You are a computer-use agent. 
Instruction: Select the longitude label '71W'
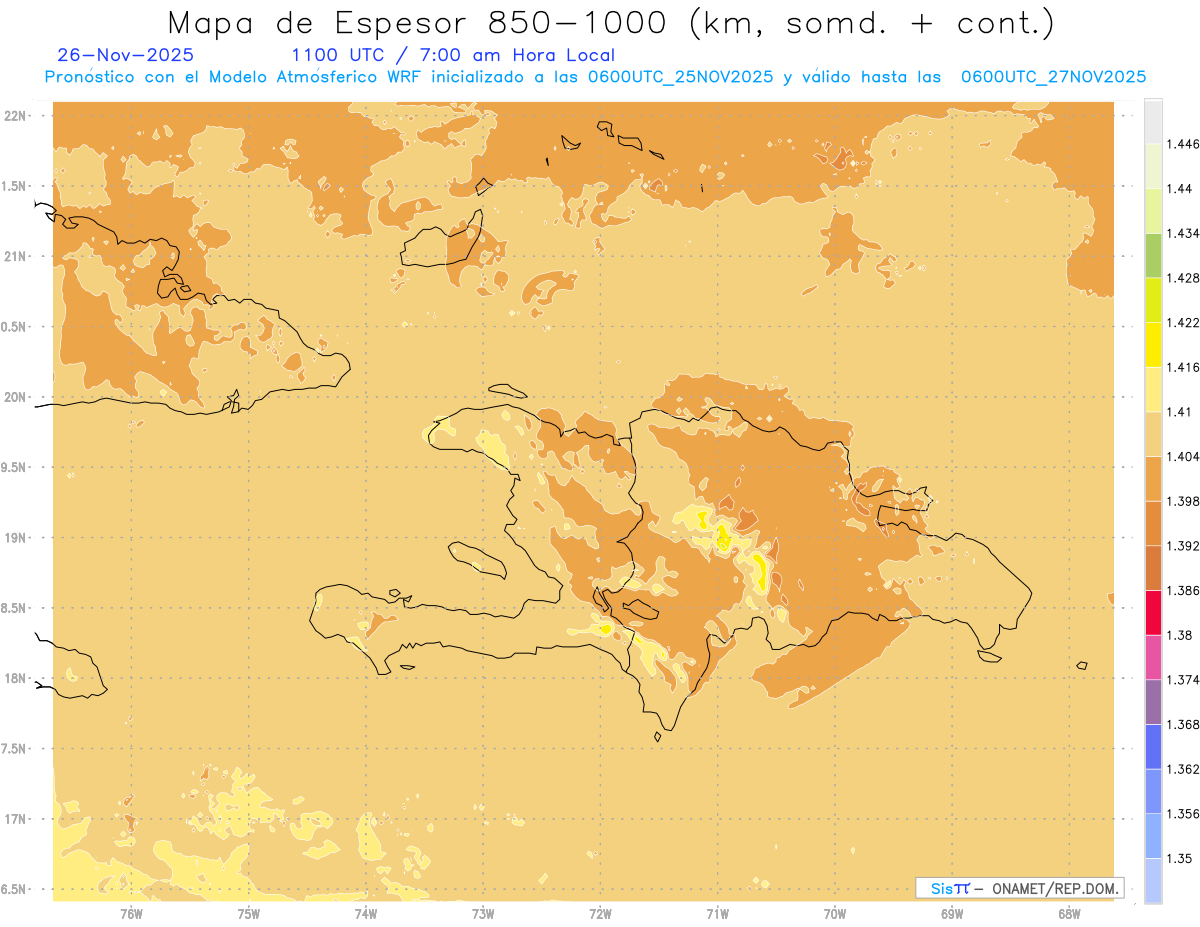tap(717, 914)
